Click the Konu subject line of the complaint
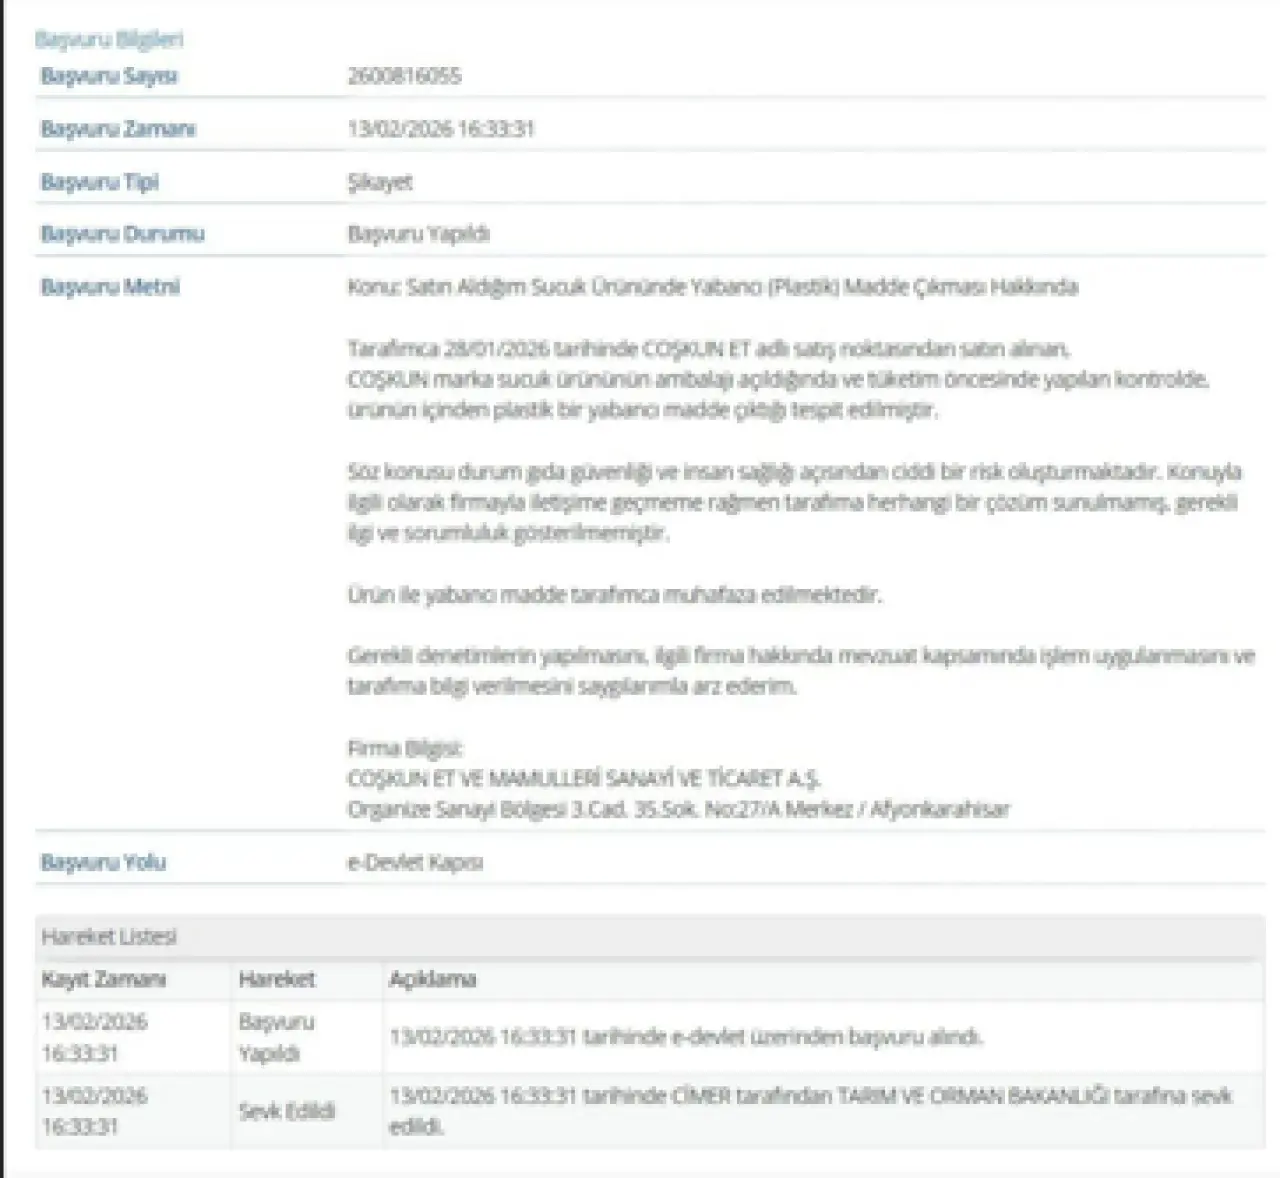This screenshot has width=1280, height=1178. coord(712,288)
